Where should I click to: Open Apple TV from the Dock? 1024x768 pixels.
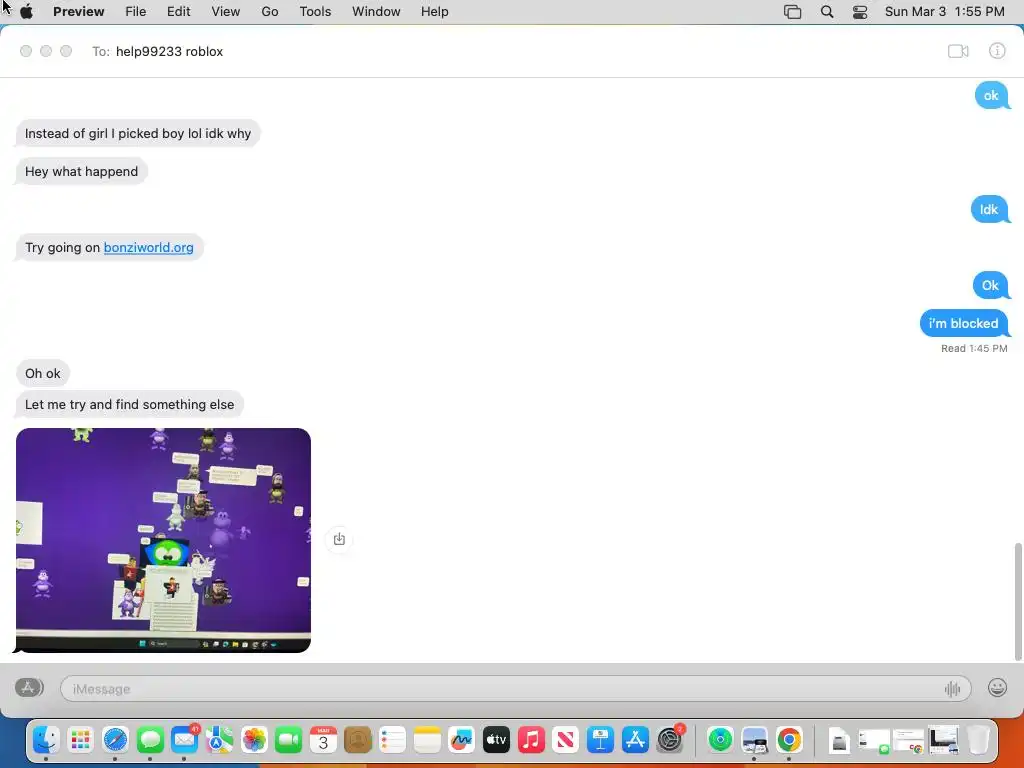[496, 740]
